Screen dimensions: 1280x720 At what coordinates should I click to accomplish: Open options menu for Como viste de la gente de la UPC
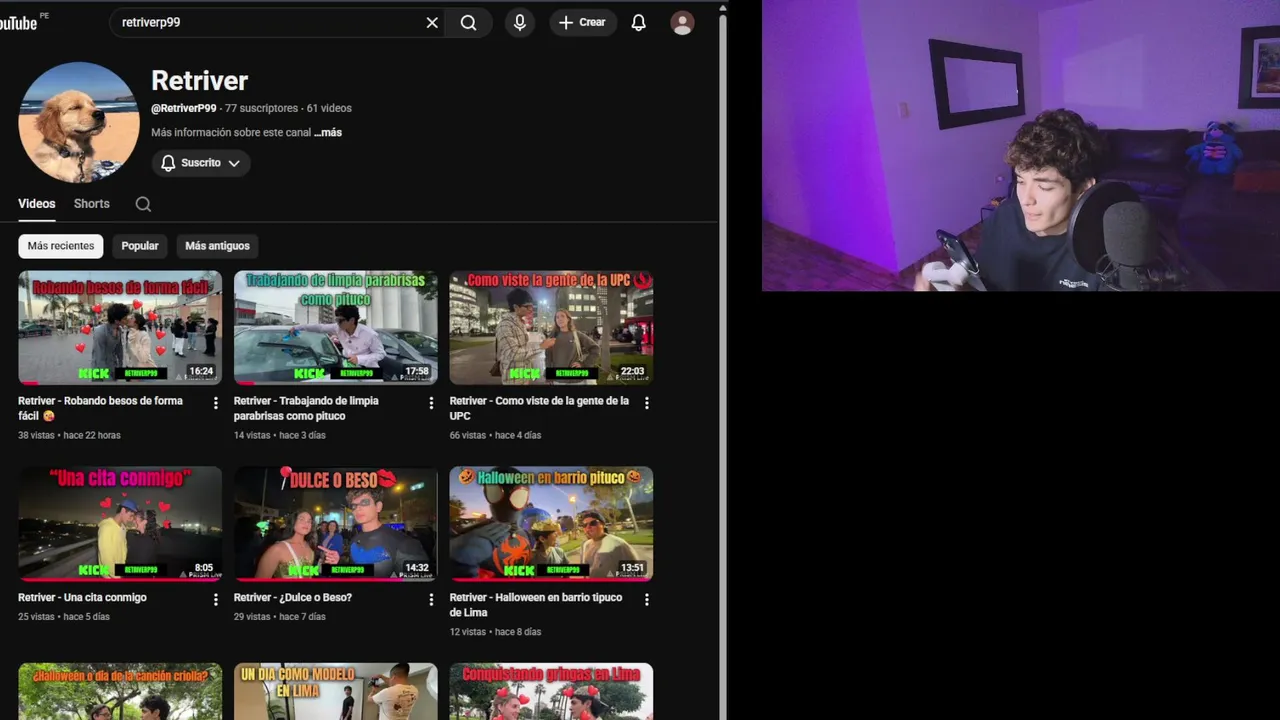click(646, 403)
